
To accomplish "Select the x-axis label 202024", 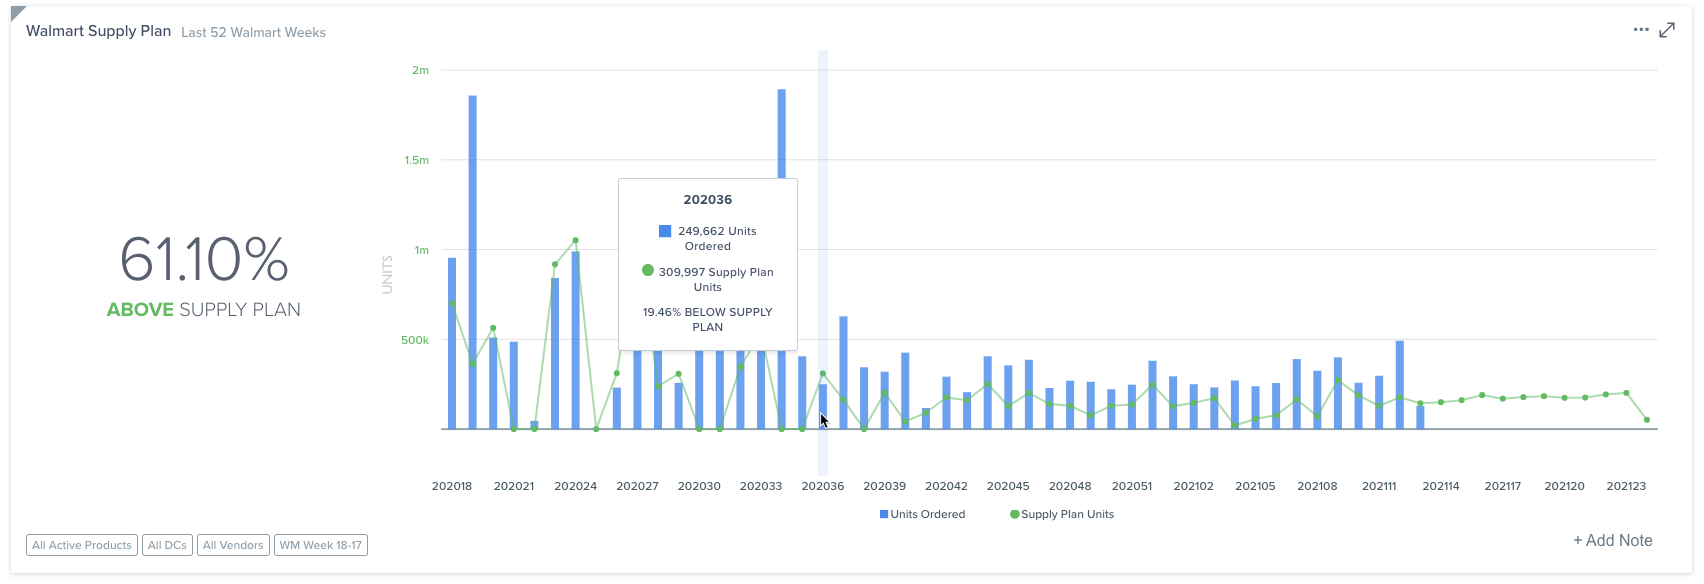I will pyautogui.click(x=576, y=486).
